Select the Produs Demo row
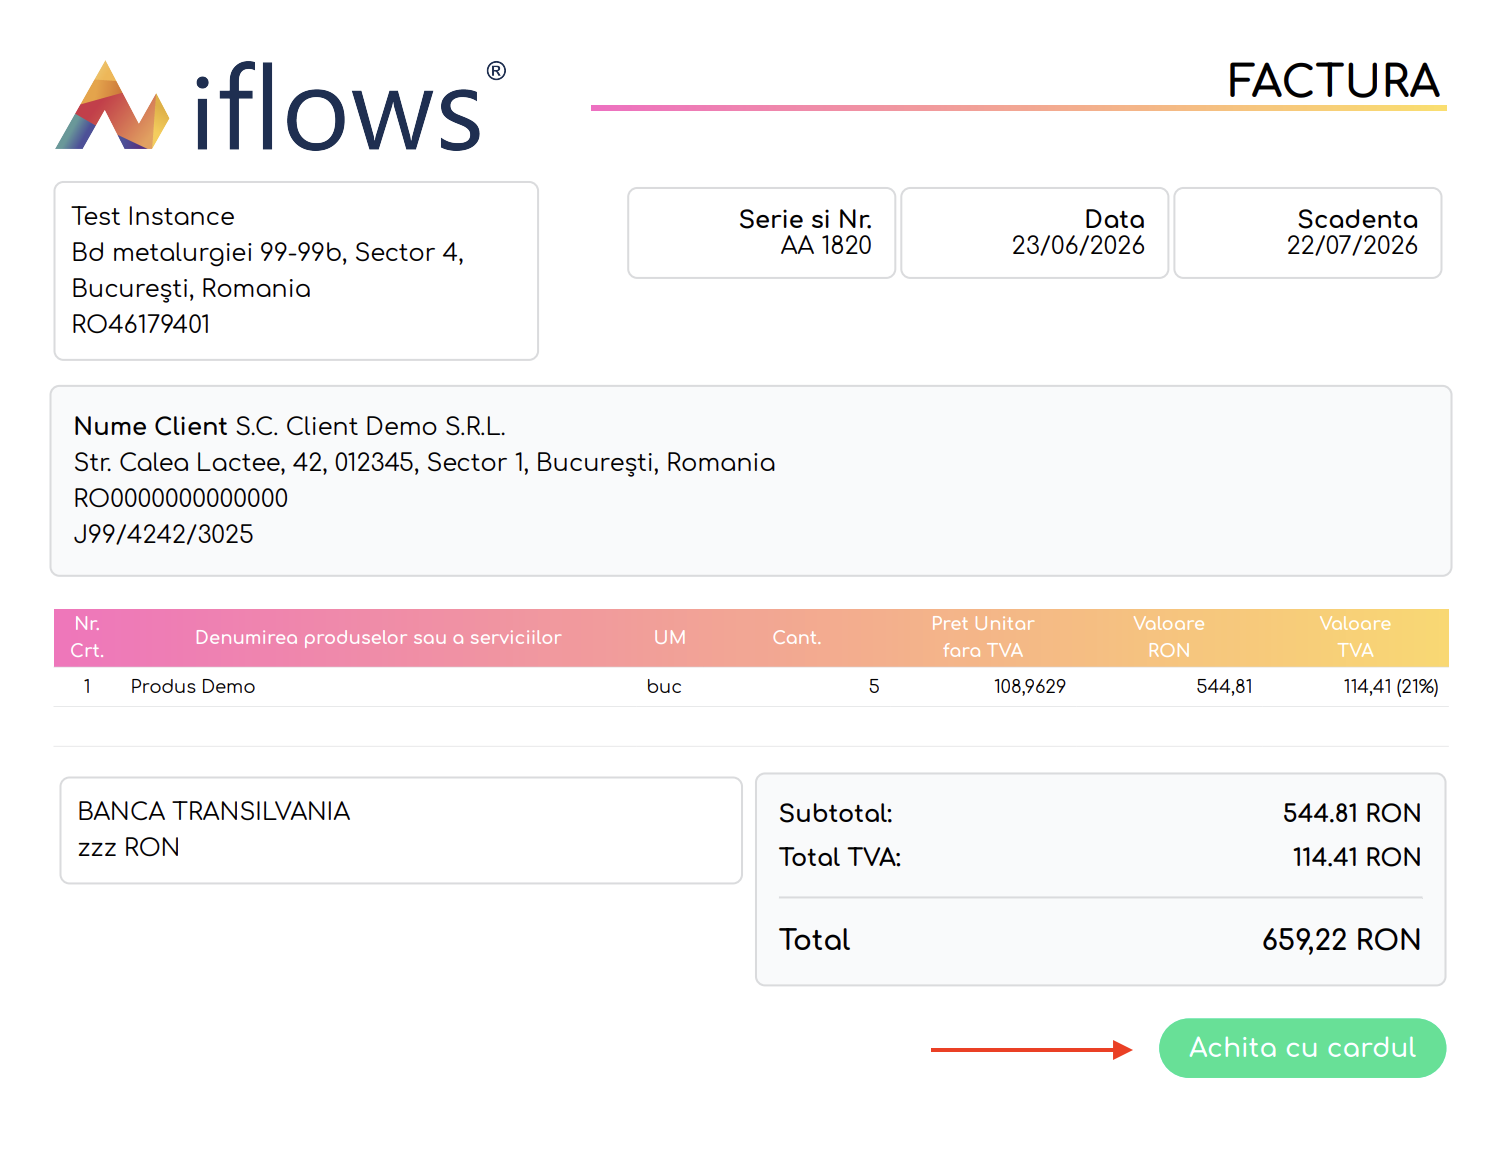The width and height of the screenshot is (1496, 1154). tap(751, 687)
